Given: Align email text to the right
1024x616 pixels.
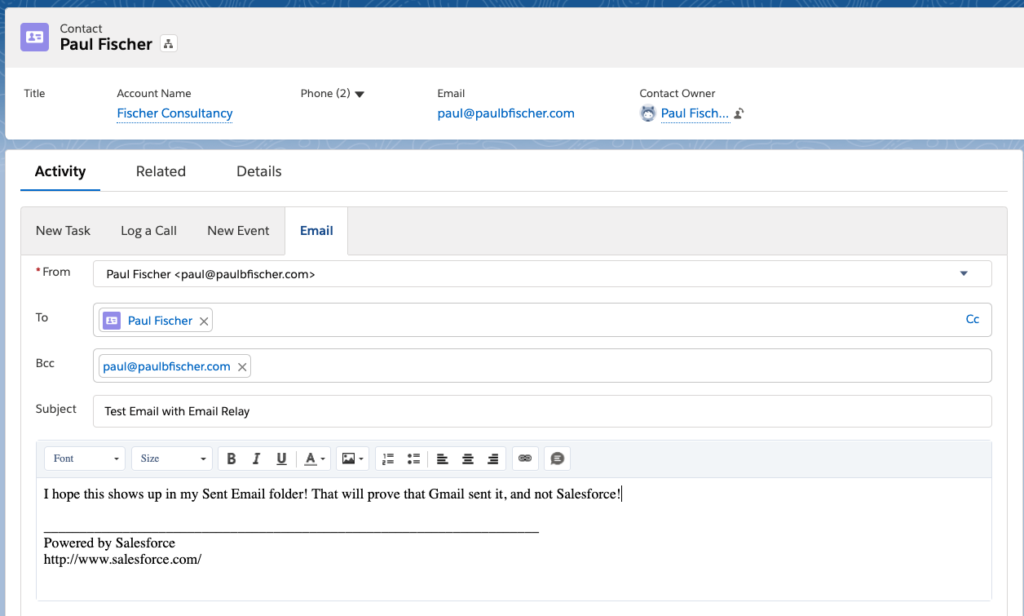Looking at the screenshot, I should pyautogui.click(x=492, y=458).
